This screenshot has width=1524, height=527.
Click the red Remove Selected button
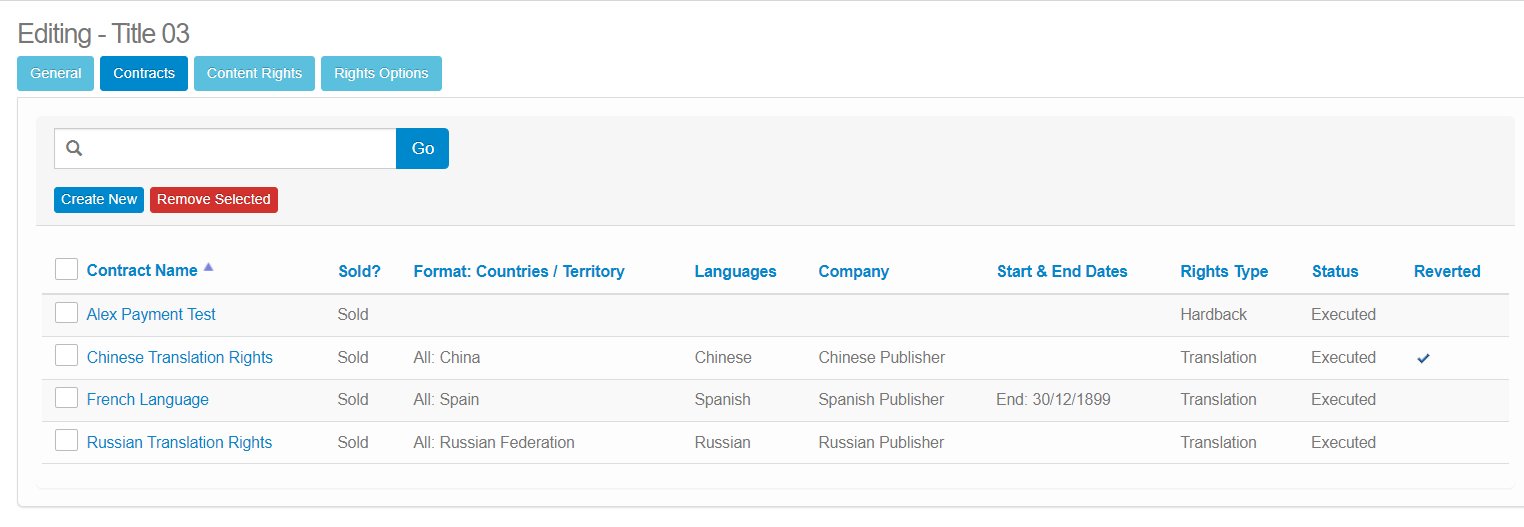pos(213,199)
